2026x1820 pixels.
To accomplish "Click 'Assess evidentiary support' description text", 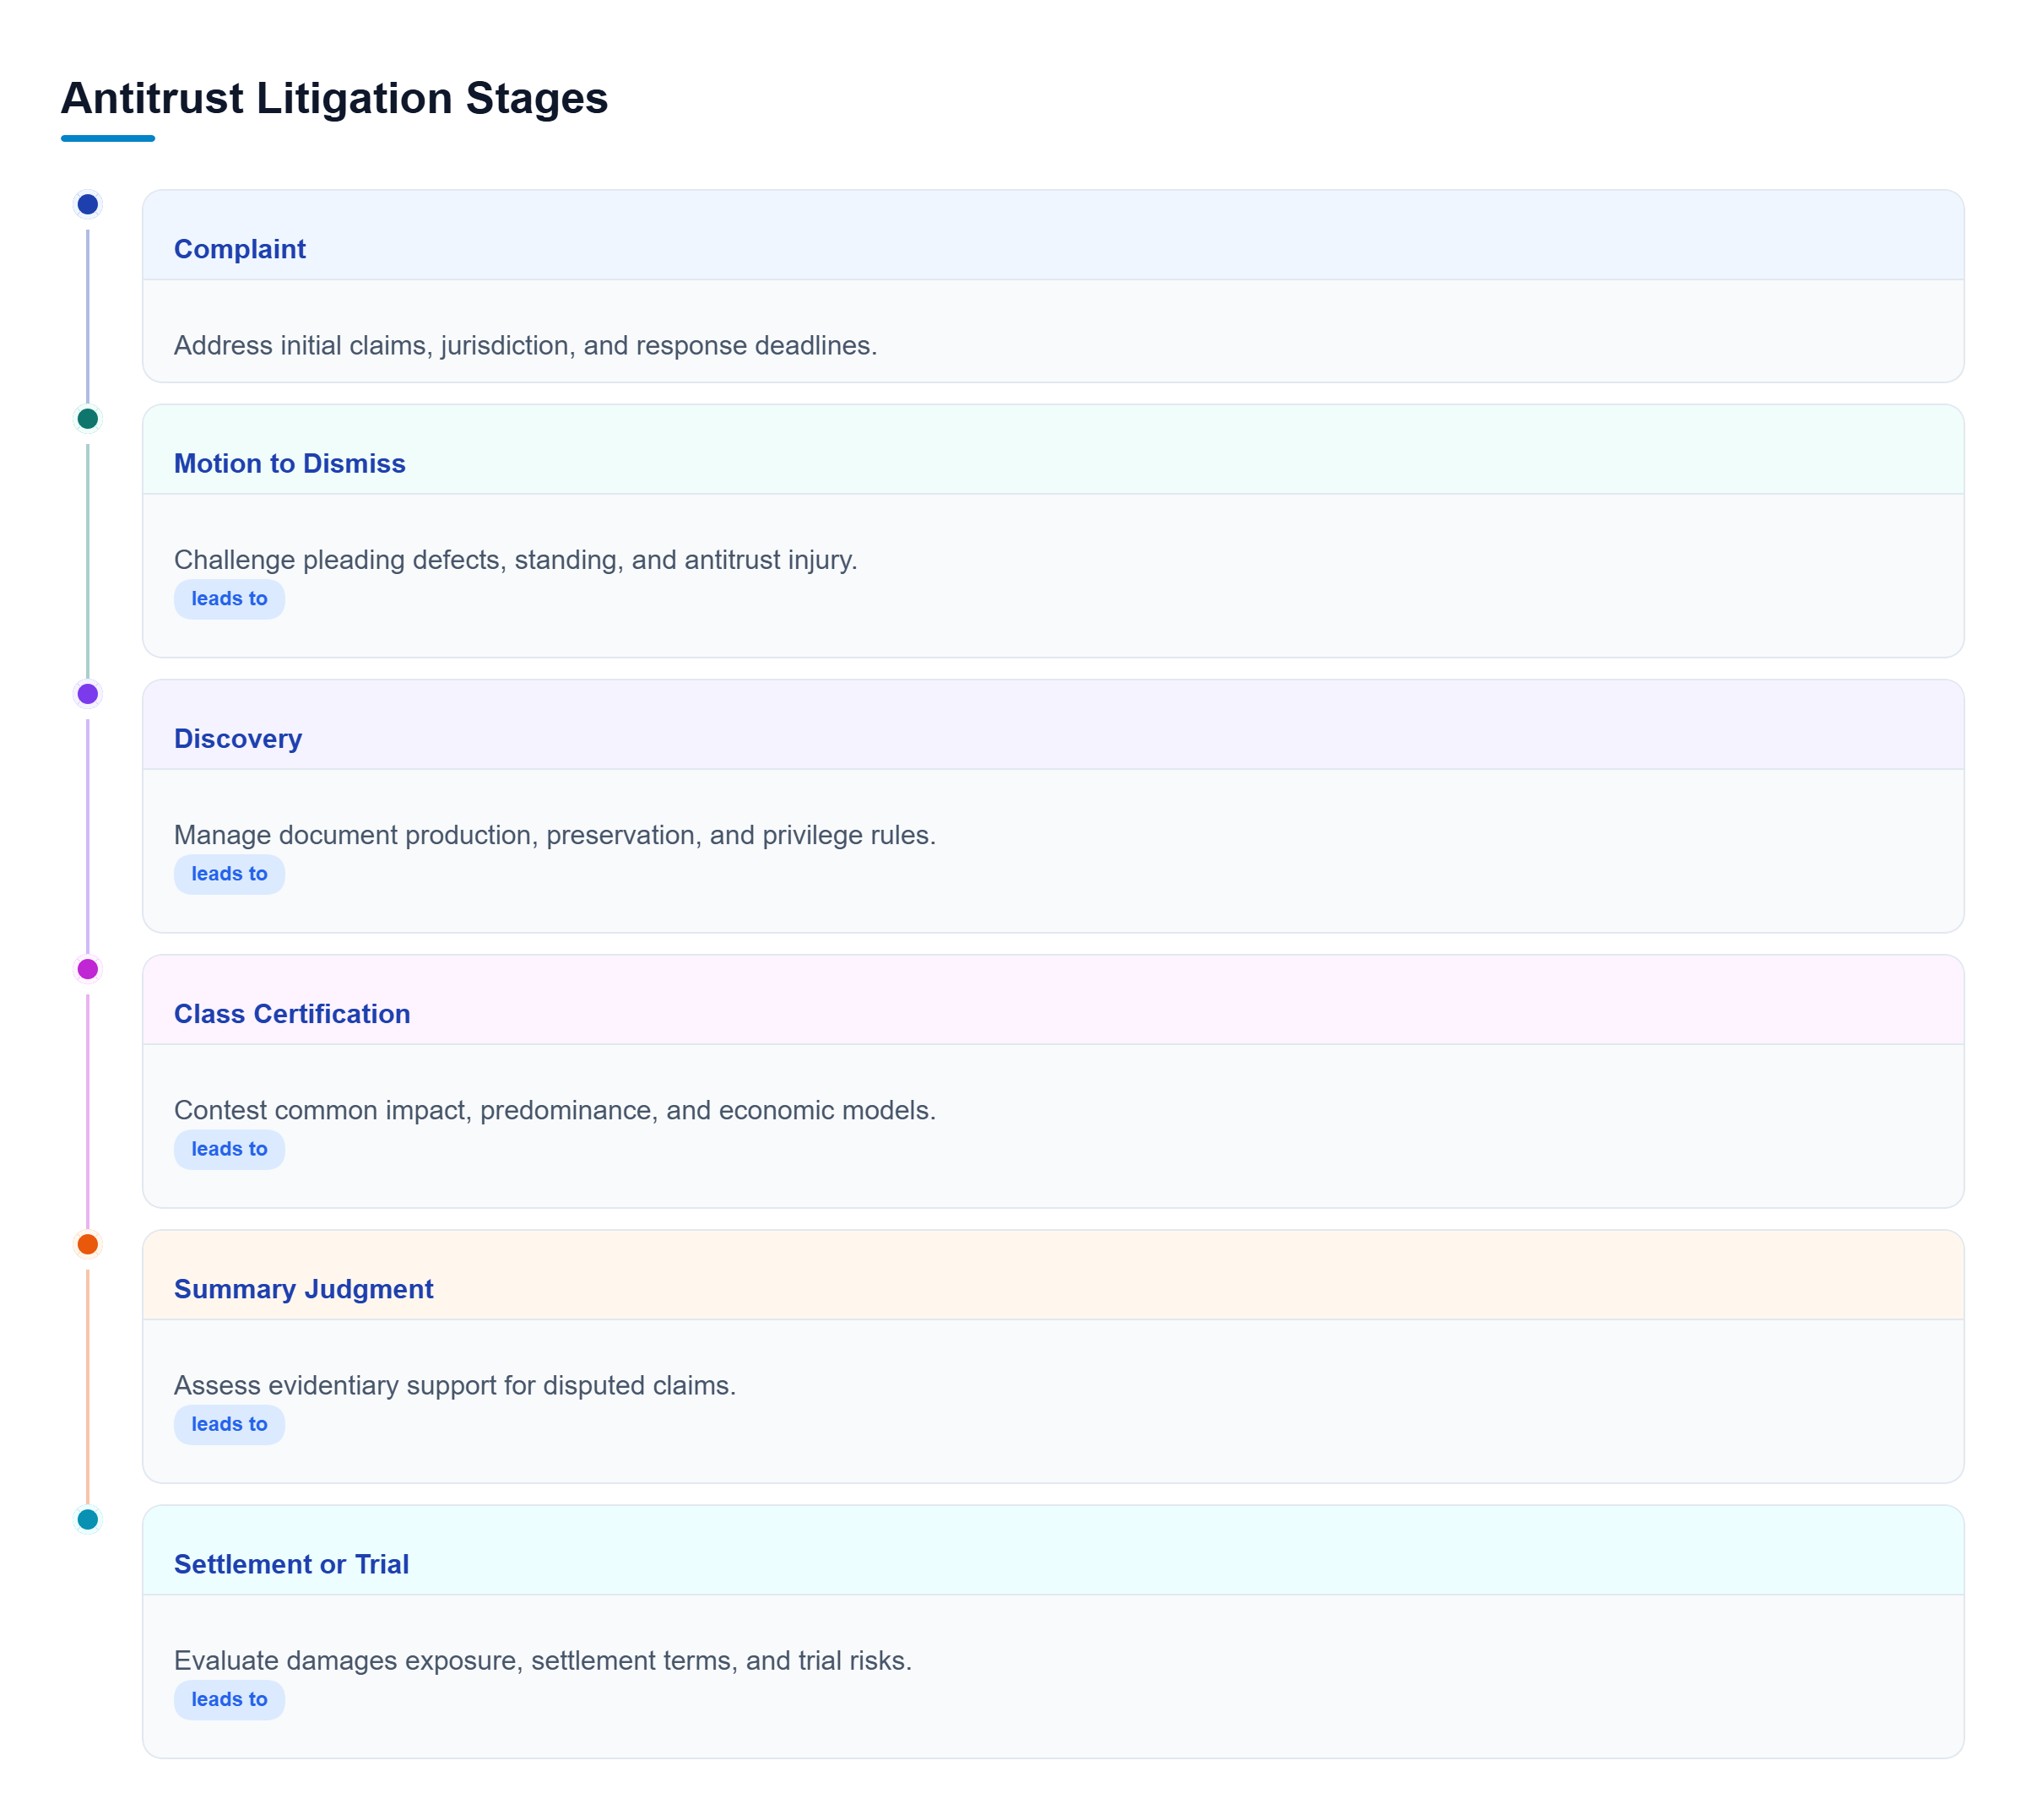I will (455, 1384).
